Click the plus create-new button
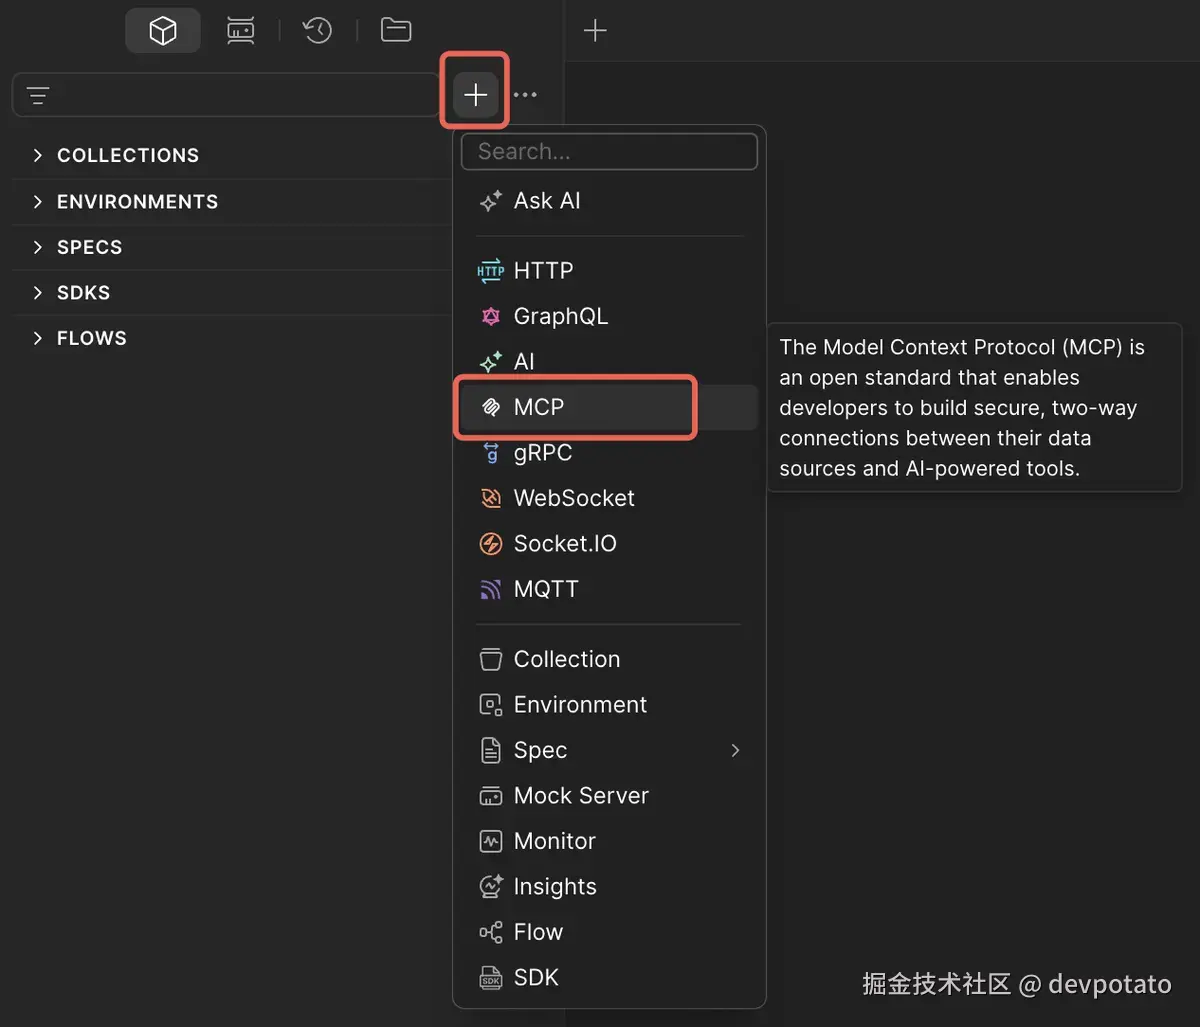This screenshot has height=1027, width=1200. coord(475,95)
